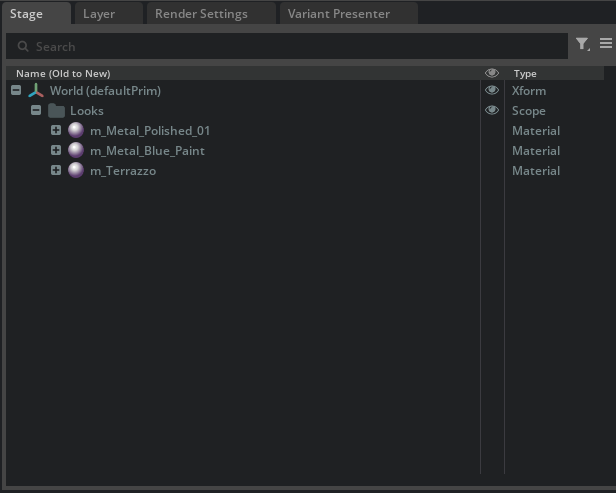This screenshot has width=616, height=493.
Task: Click the Type column header
Action: coord(525,73)
